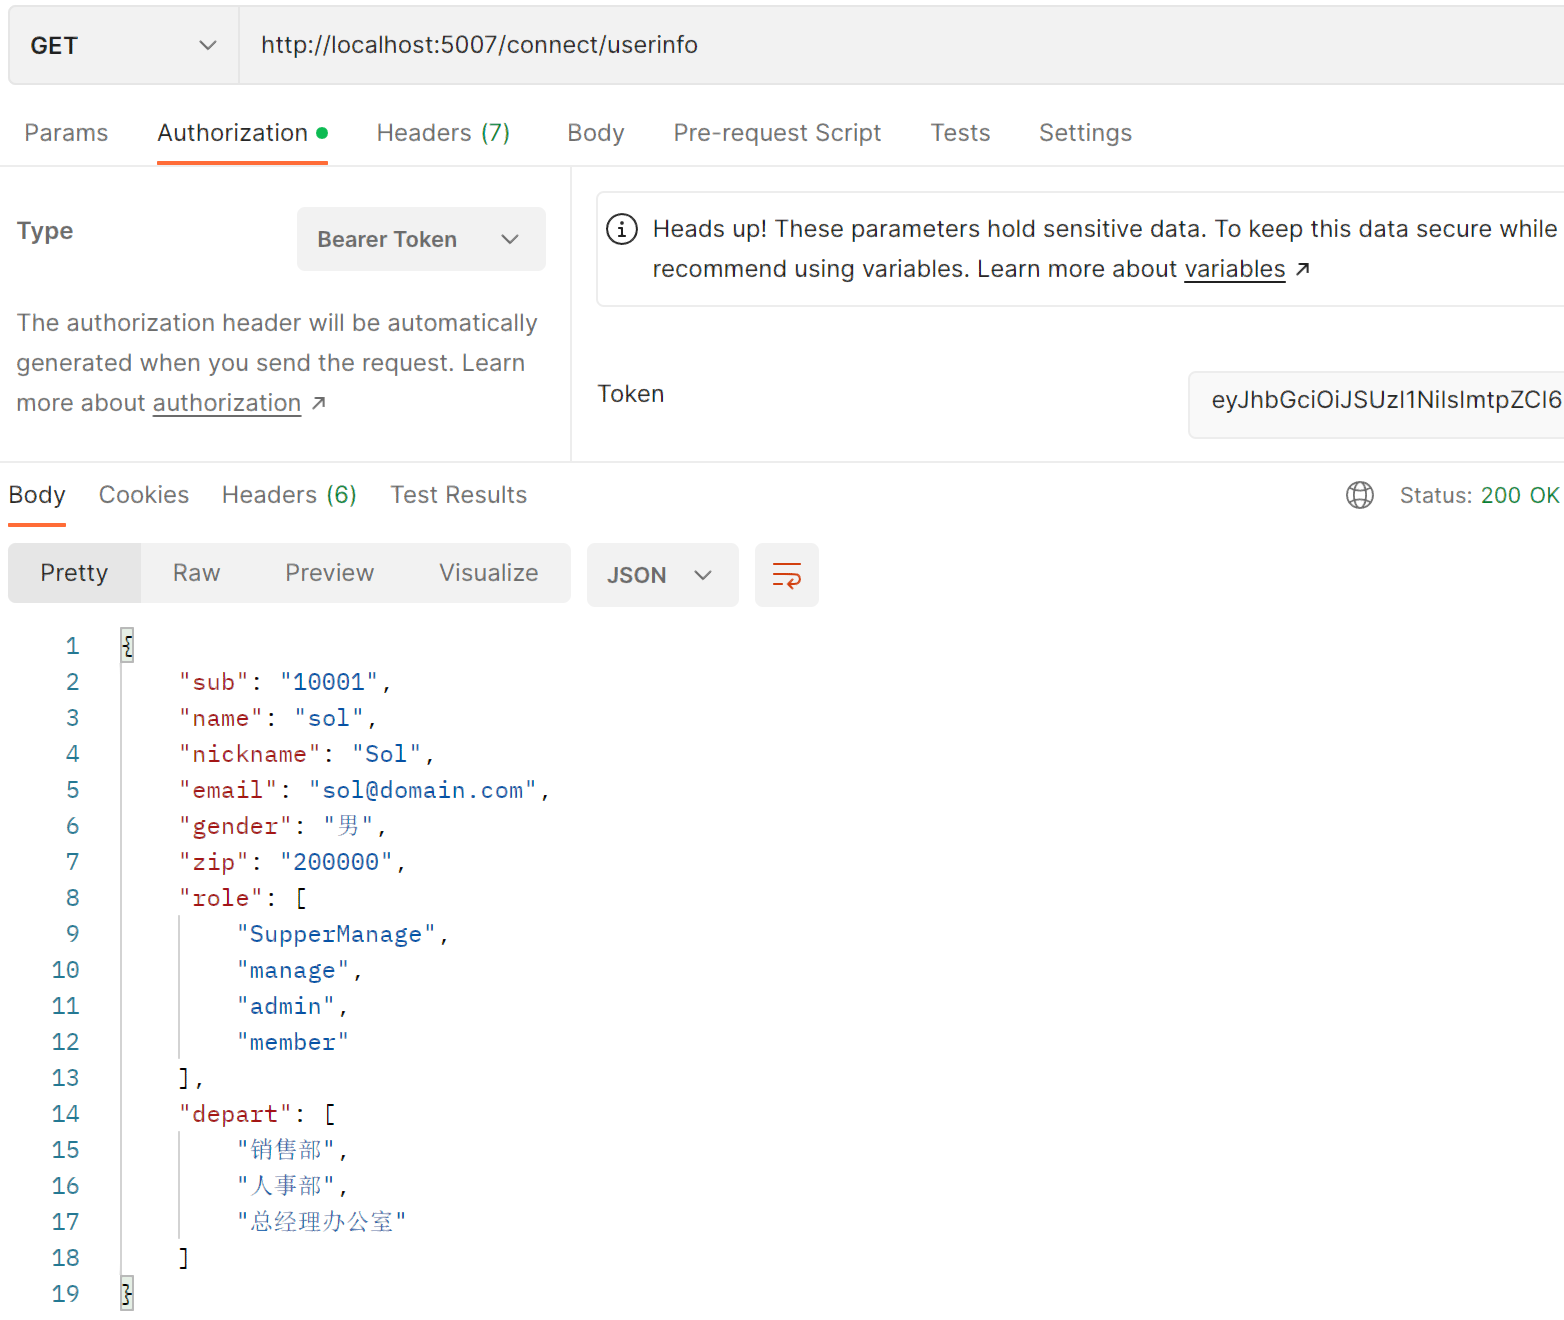Open the response Cookies tab
Image resolution: width=1564 pixels, height=1320 pixels.
point(144,495)
